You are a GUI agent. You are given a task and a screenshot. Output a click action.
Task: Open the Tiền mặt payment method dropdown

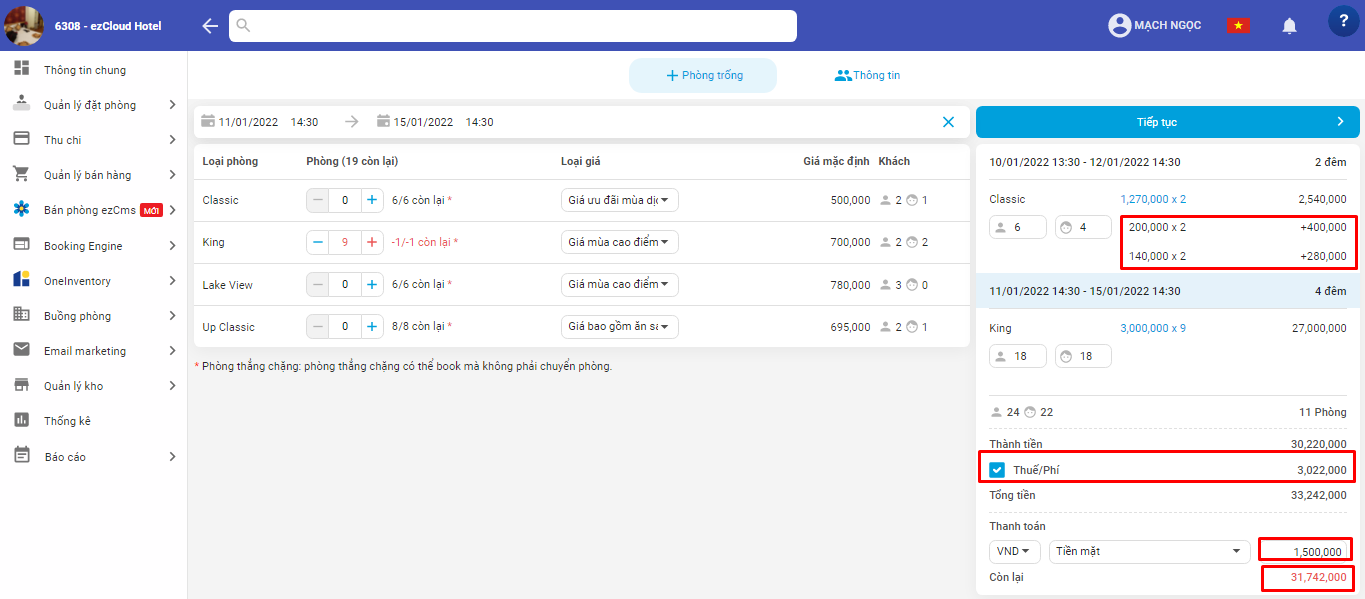tap(1149, 551)
